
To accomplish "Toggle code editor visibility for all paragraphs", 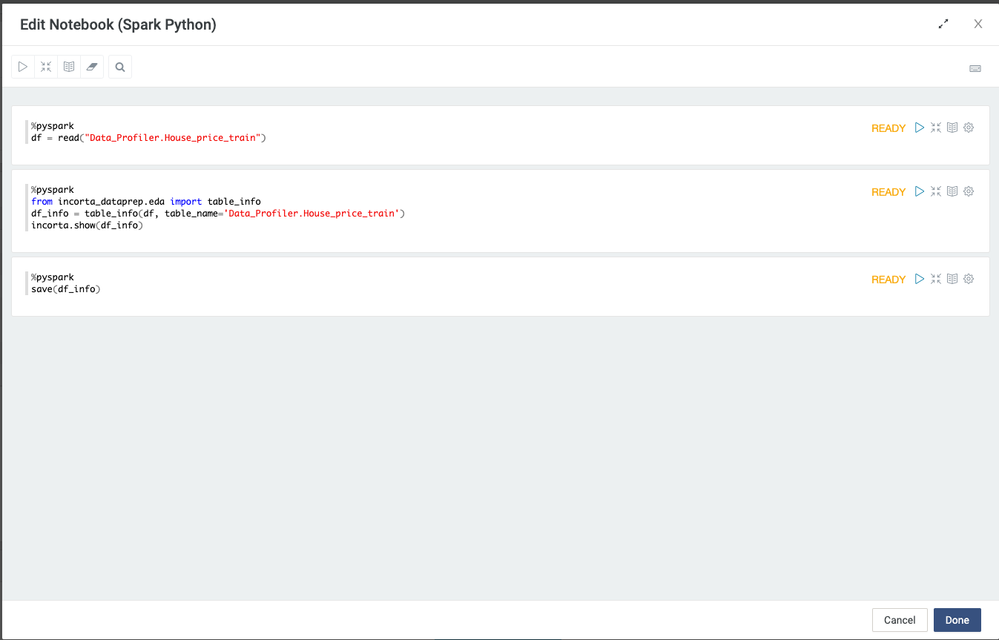I will pos(46,67).
